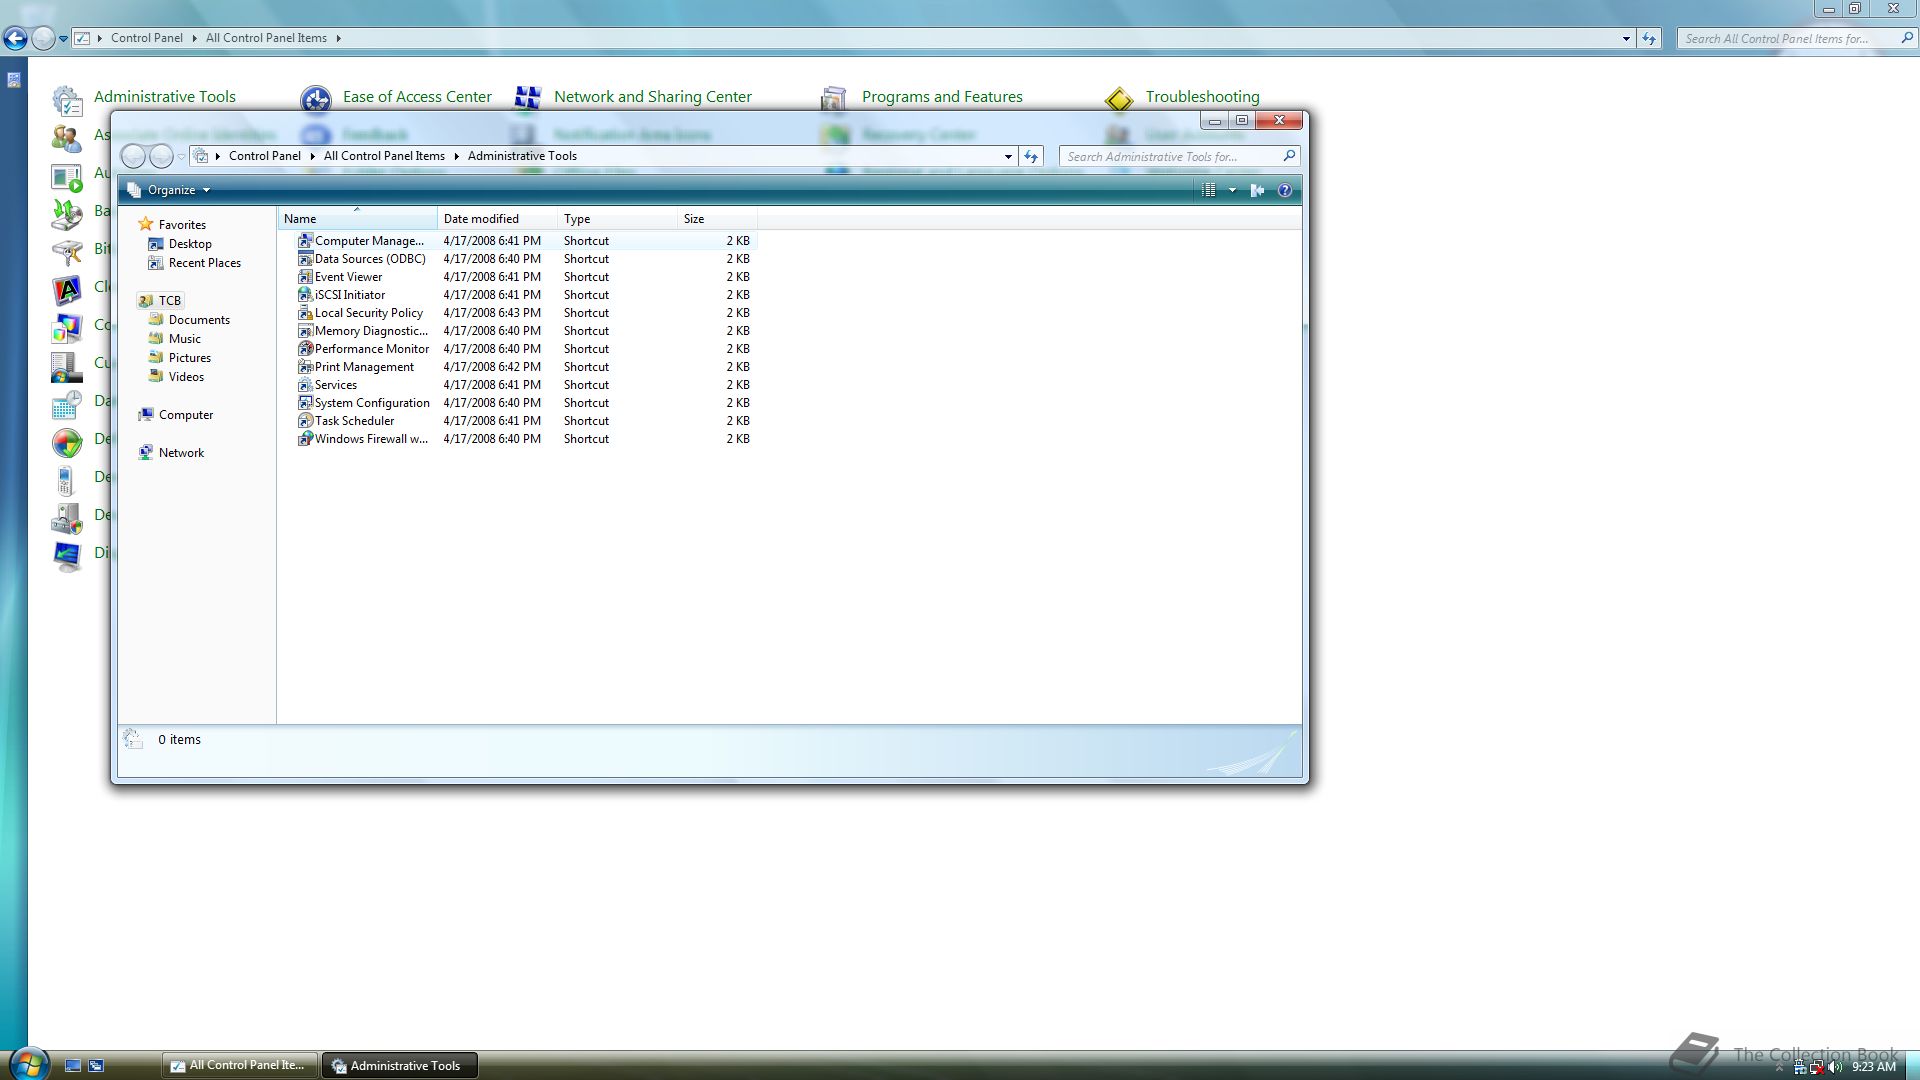Sort by the Name column header
Image resolution: width=1920 pixels, height=1080 pixels.
coord(357,219)
